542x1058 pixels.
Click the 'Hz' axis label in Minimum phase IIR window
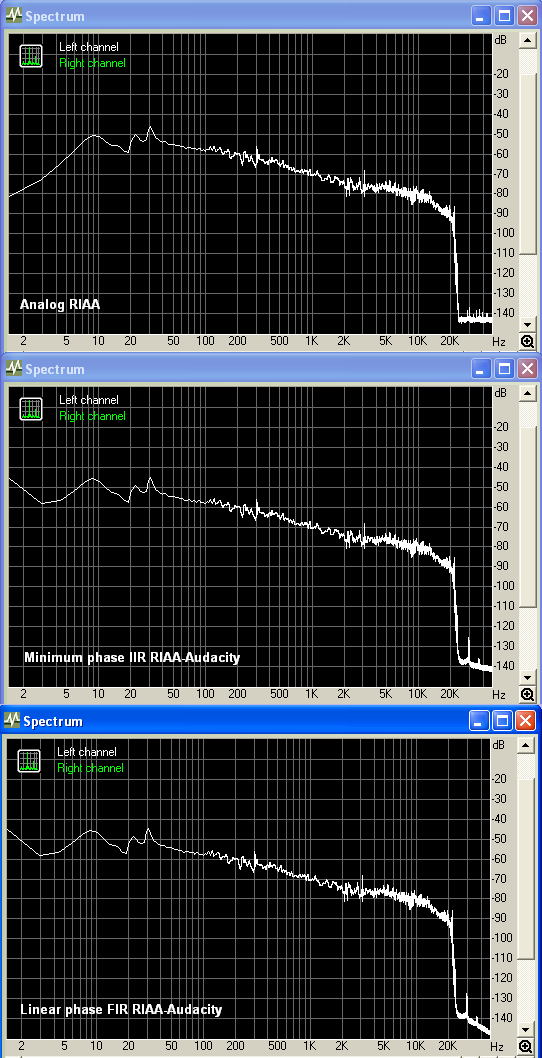(x=499, y=694)
